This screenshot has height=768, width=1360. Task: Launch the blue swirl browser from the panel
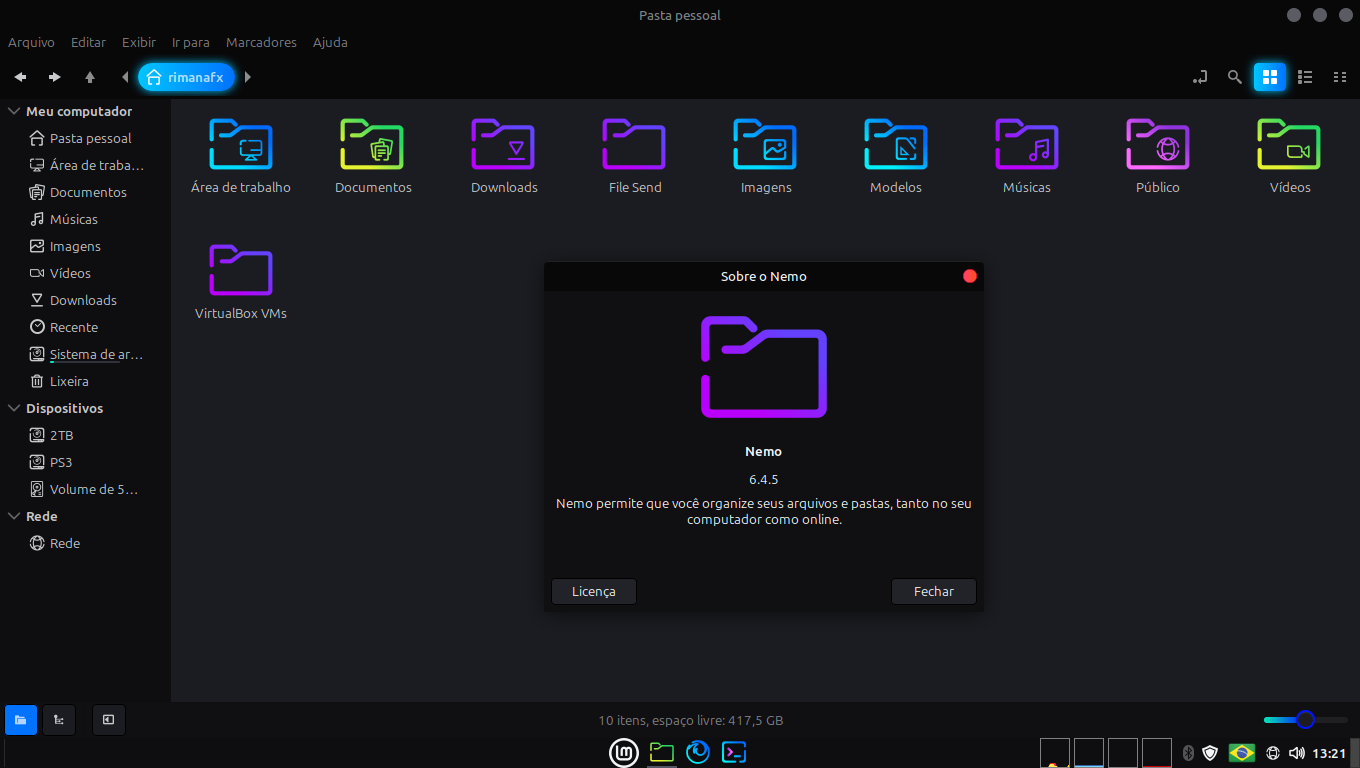pyautogui.click(x=698, y=752)
